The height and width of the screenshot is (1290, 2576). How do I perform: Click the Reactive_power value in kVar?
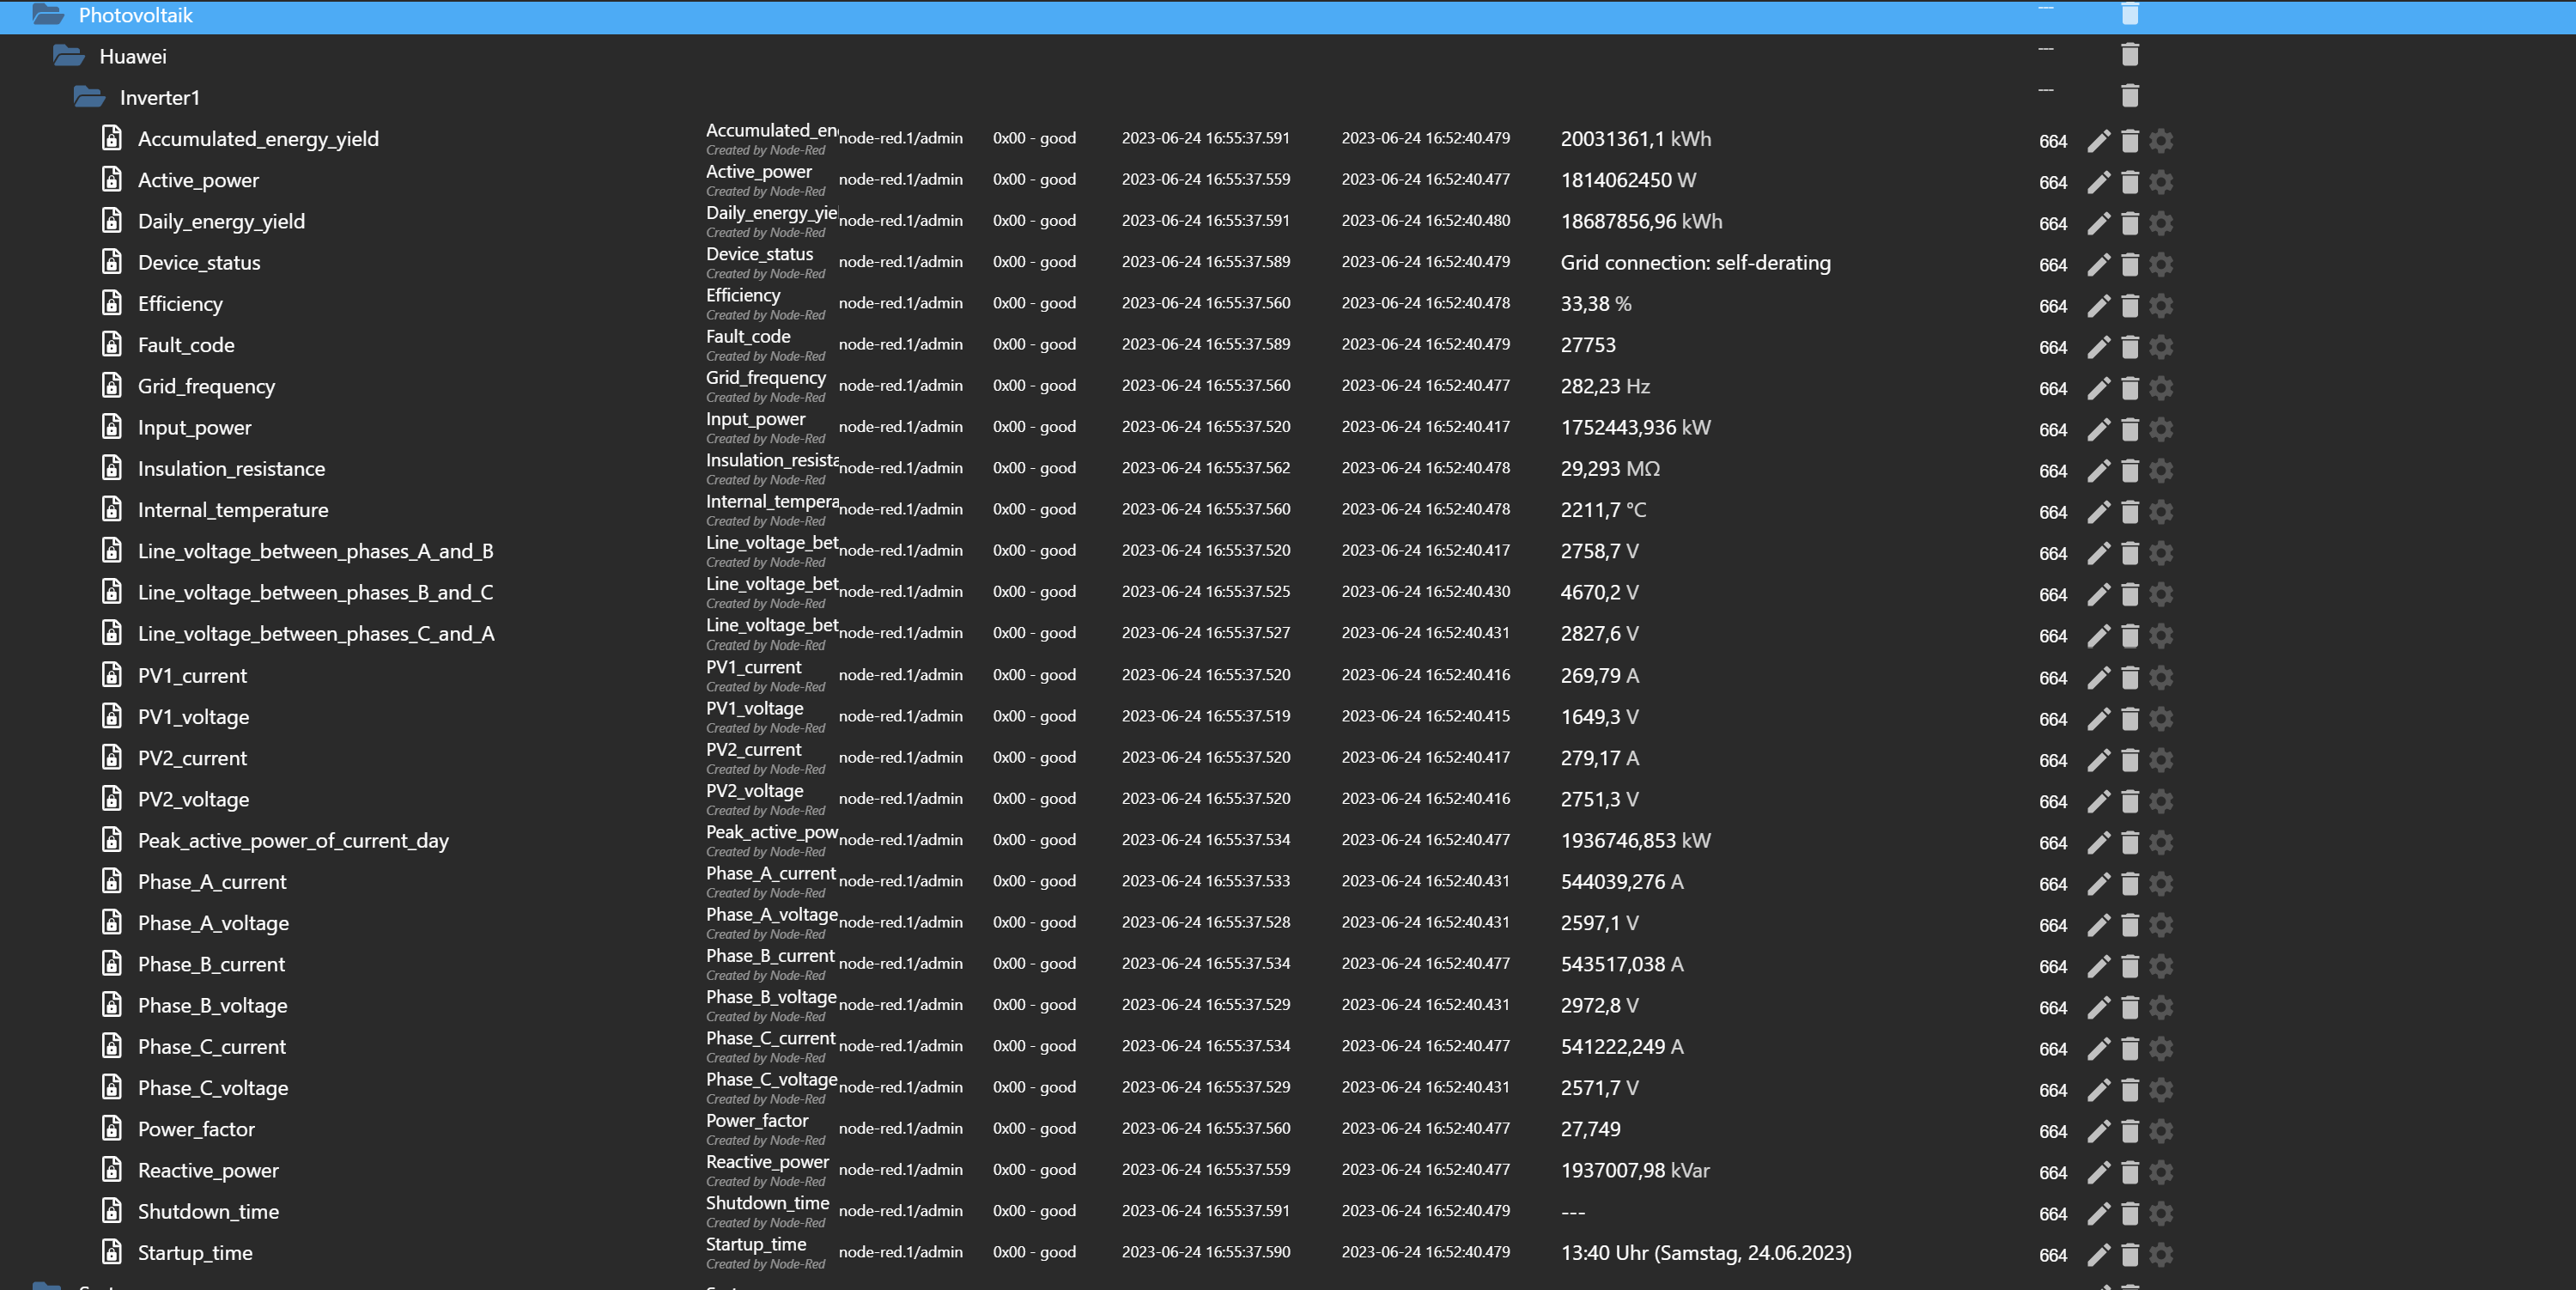(x=1634, y=1170)
